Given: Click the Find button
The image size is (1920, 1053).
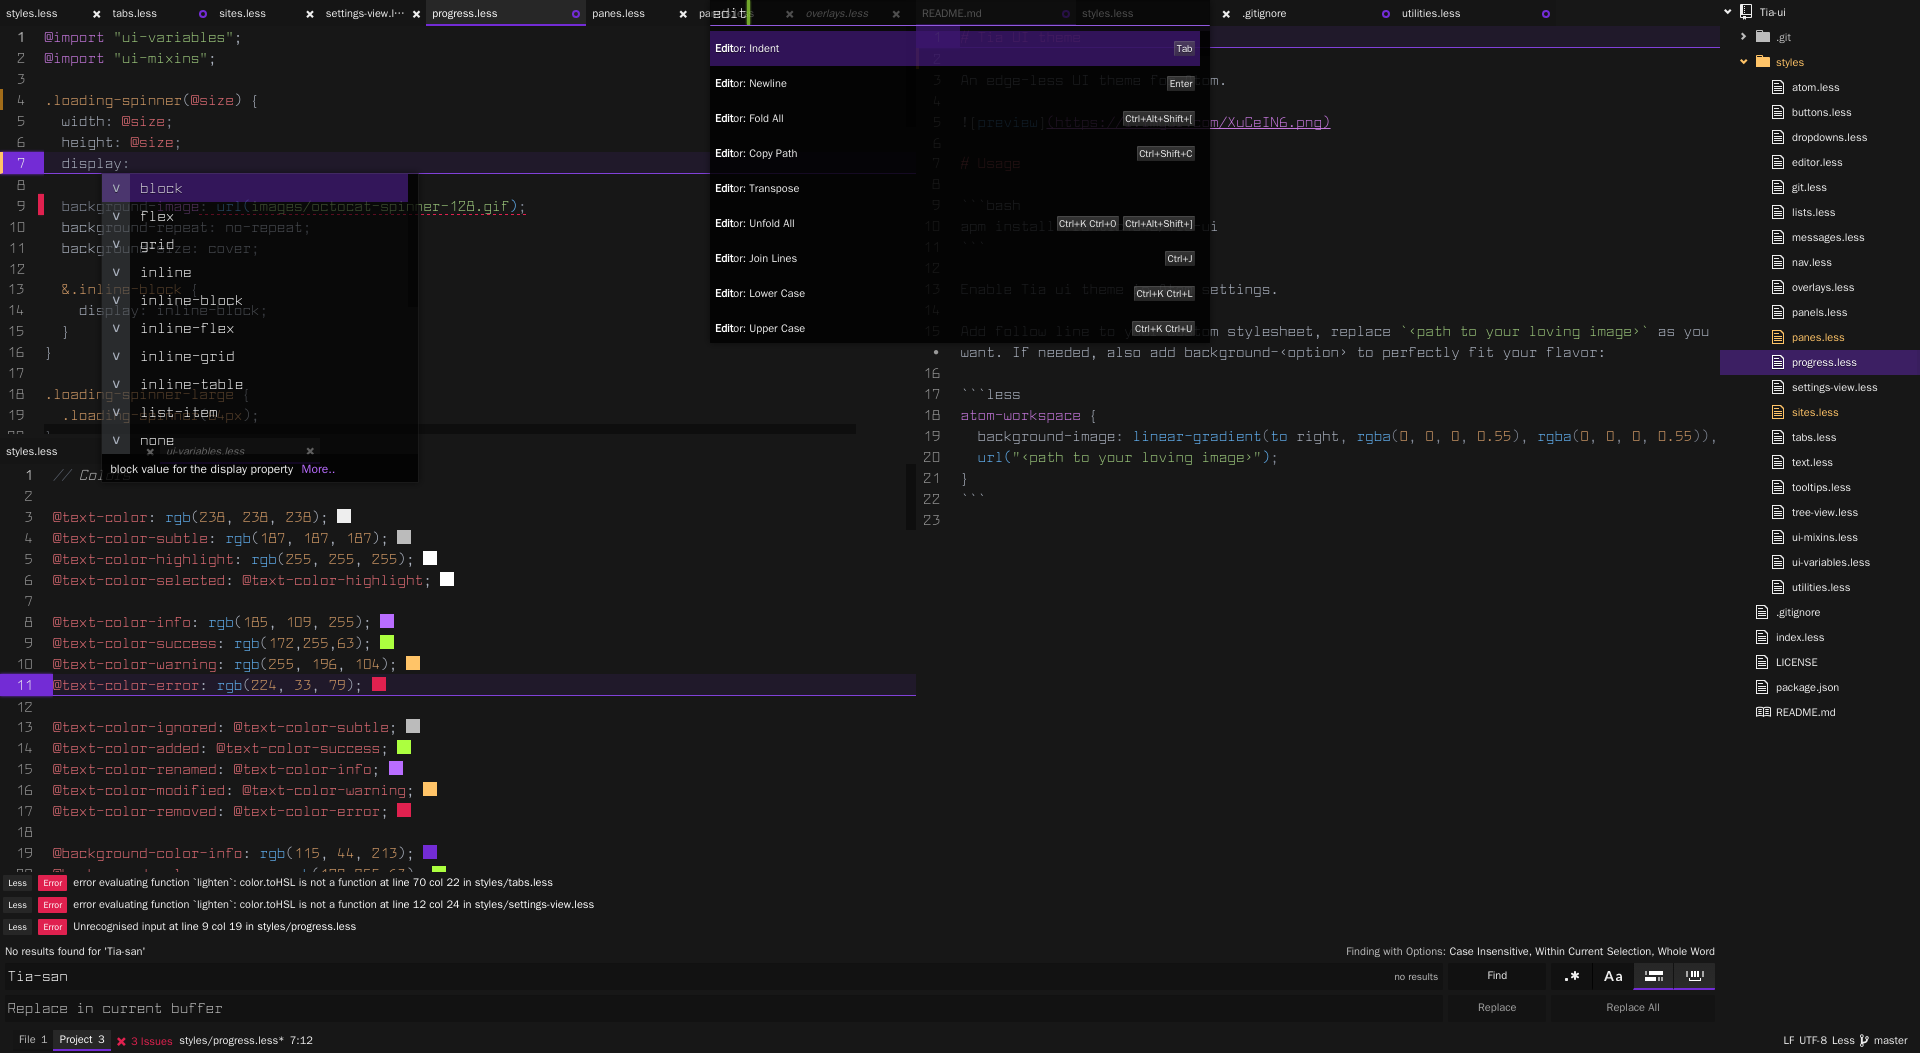Looking at the screenshot, I should pos(1497,976).
